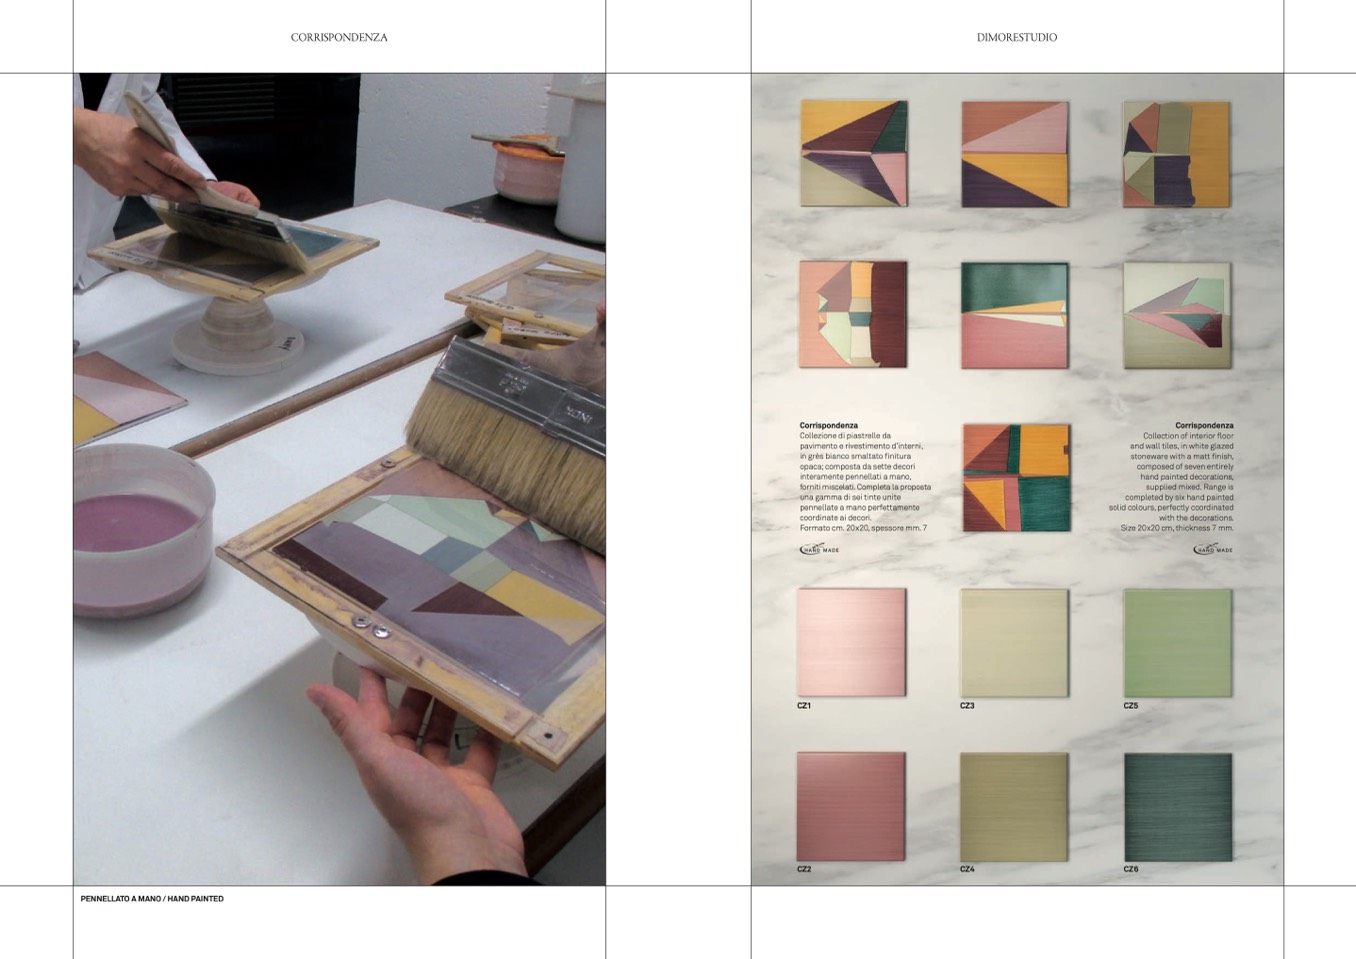1356x959 pixels.
Task: Select the green-over-pink decorated tile
Action: (x=1014, y=315)
